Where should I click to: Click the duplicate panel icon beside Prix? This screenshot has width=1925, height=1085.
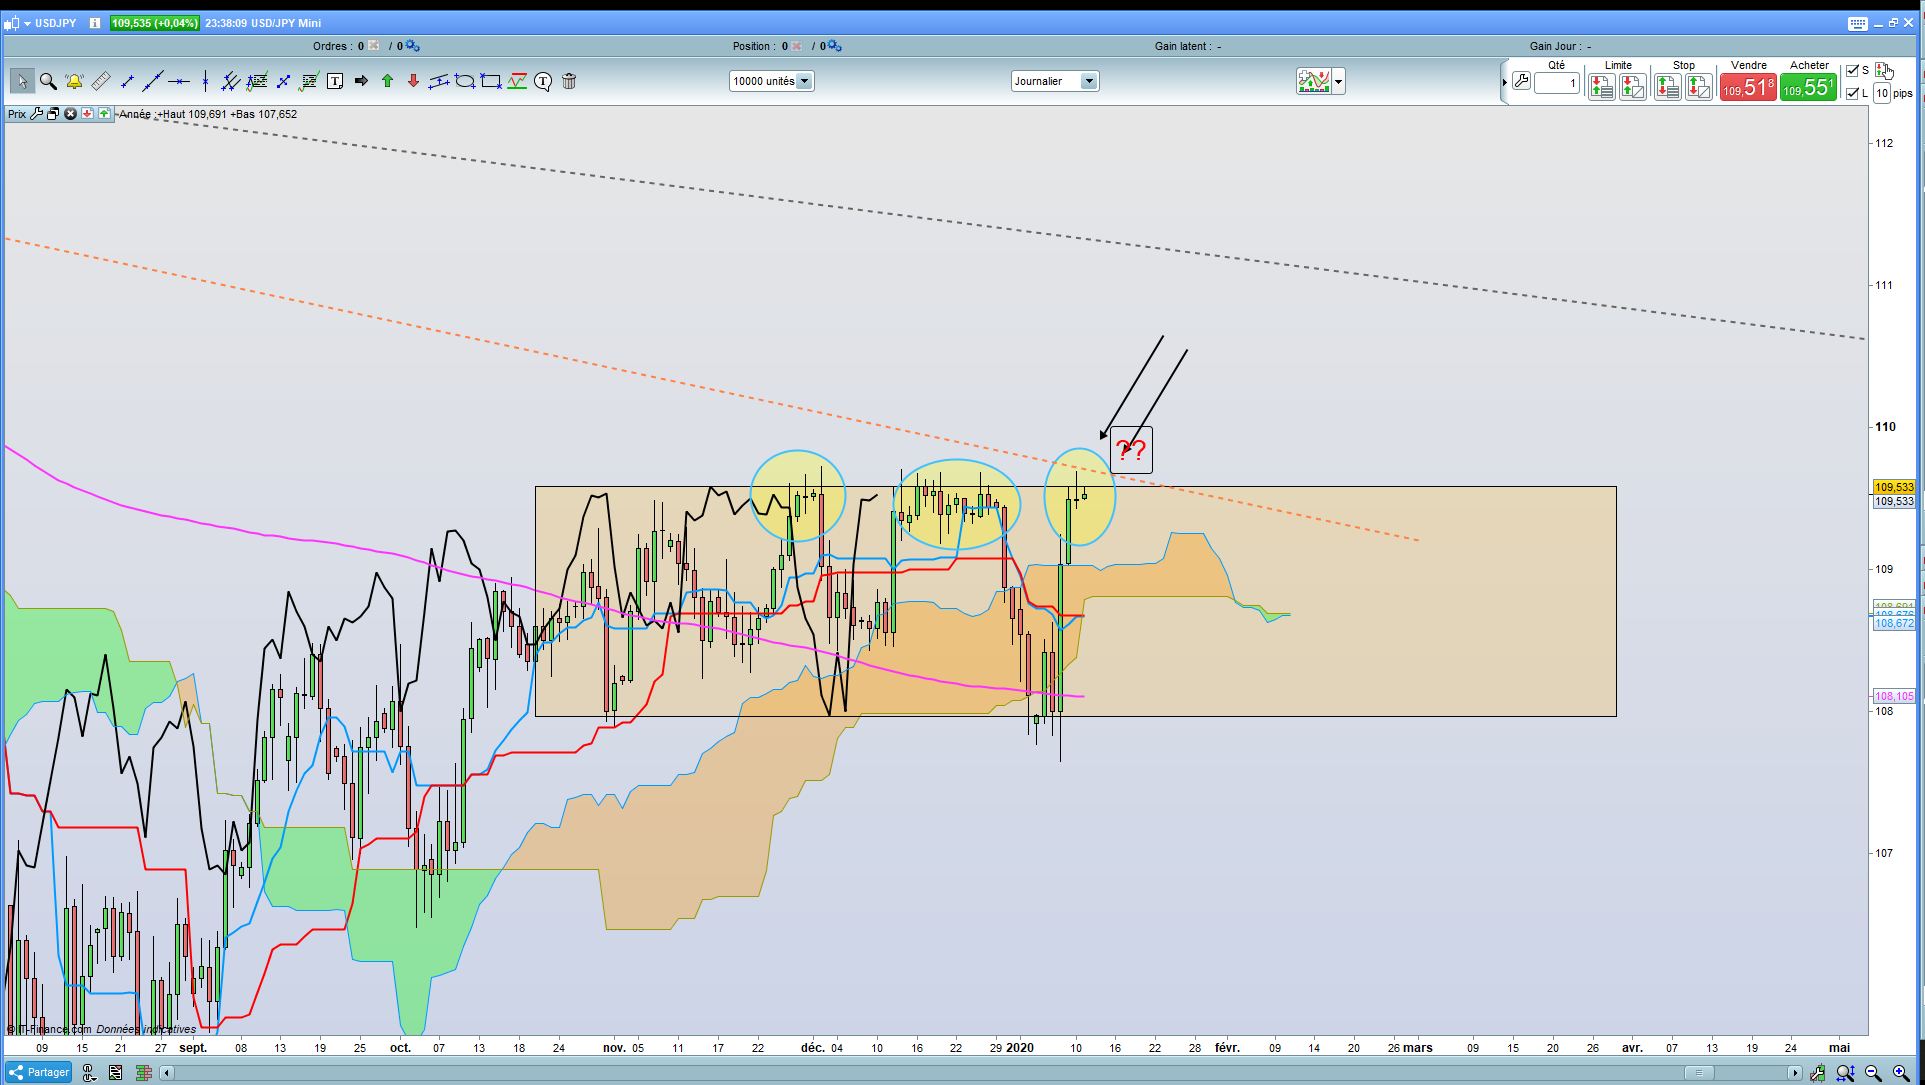(x=54, y=114)
